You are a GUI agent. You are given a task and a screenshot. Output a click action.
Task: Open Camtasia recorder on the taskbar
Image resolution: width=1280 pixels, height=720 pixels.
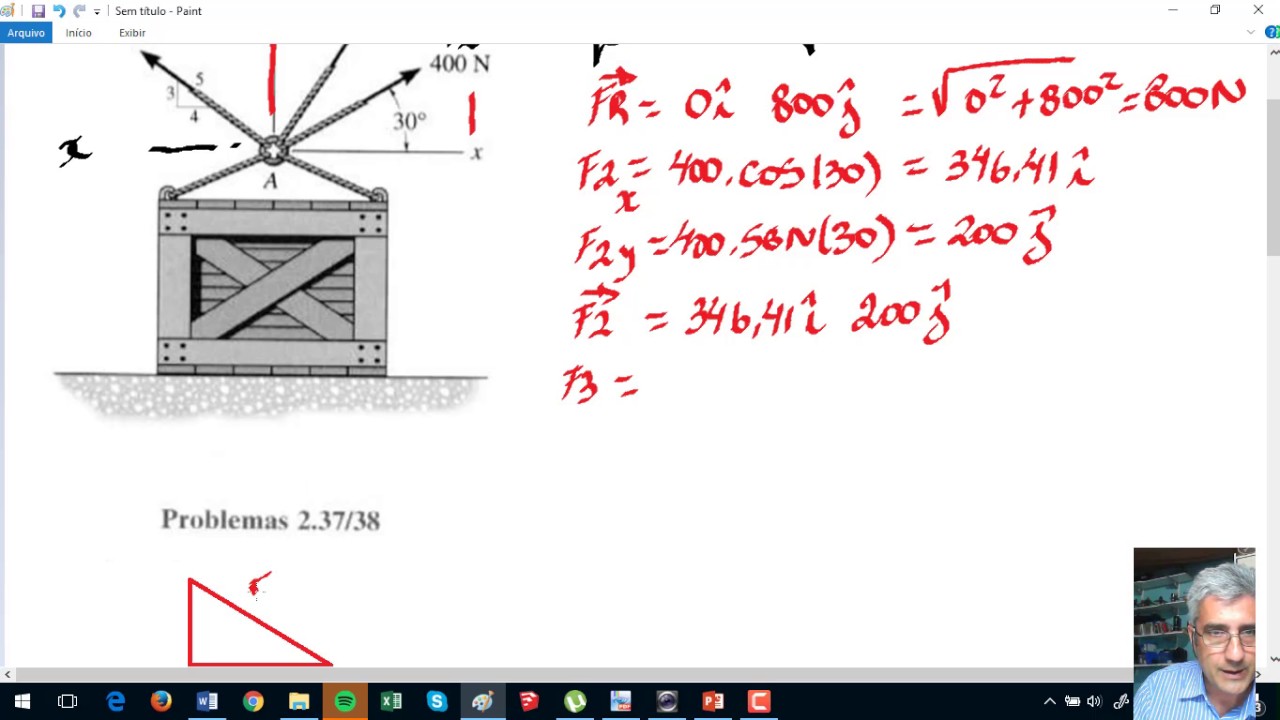pos(759,701)
